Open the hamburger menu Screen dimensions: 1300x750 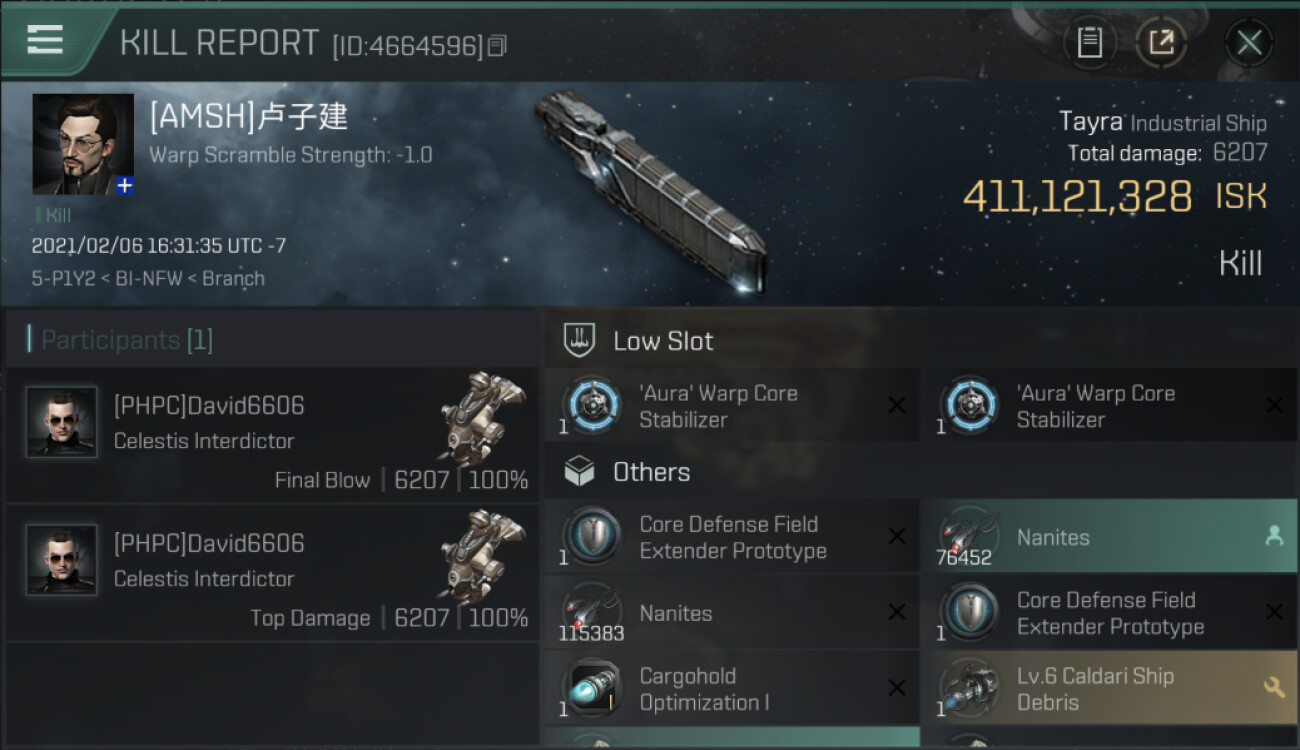click(45, 40)
